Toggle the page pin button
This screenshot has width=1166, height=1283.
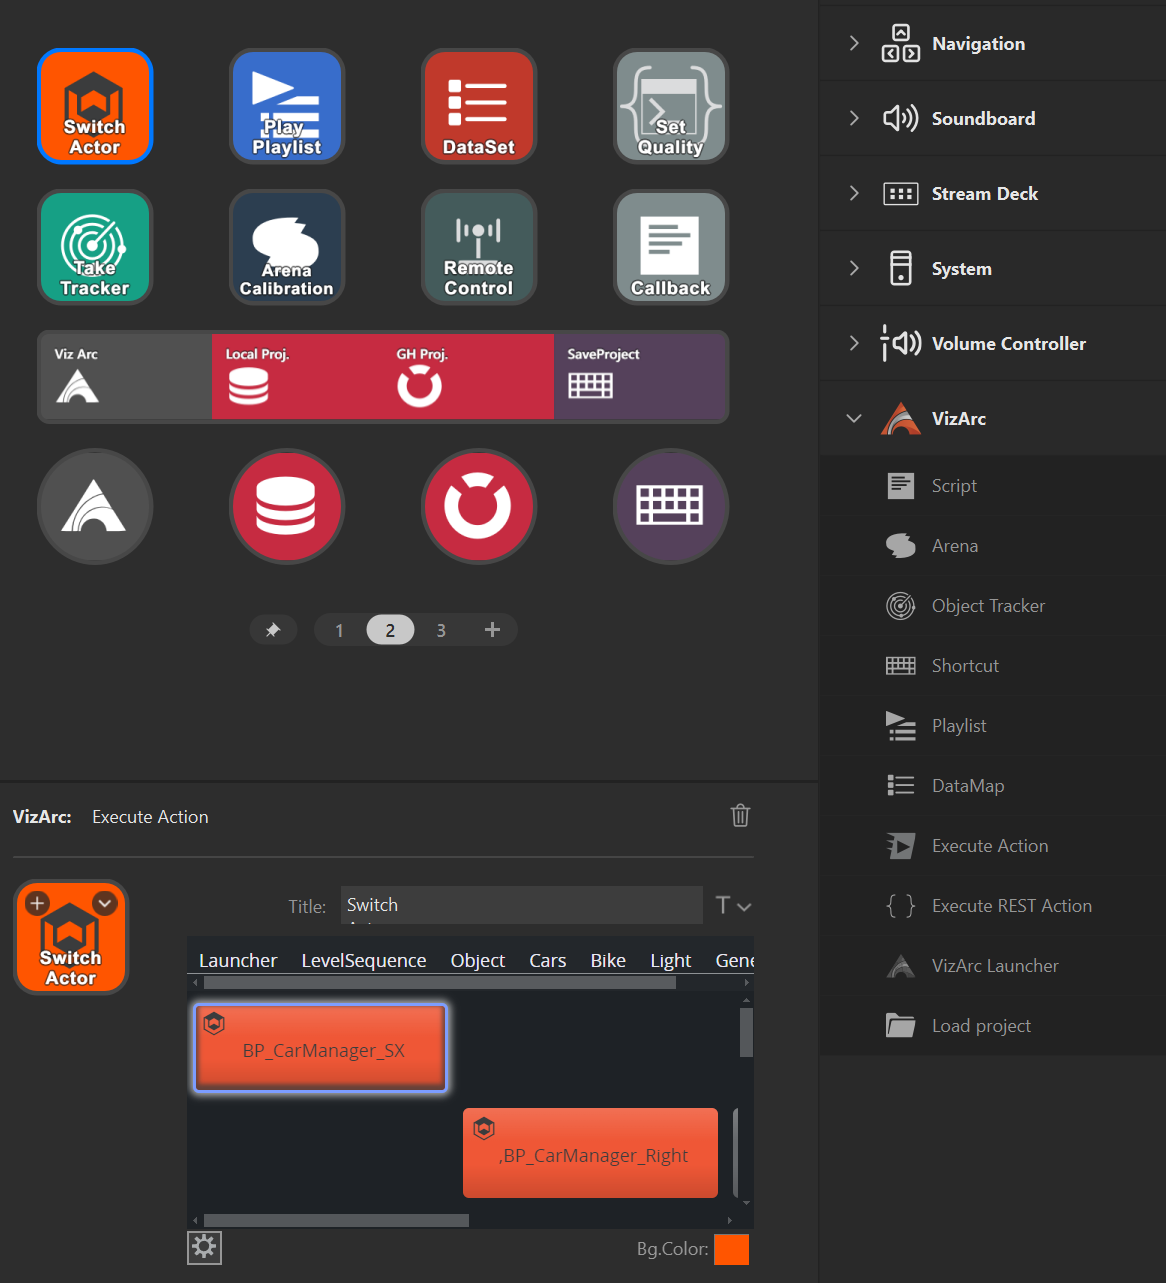(x=273, y=630)
